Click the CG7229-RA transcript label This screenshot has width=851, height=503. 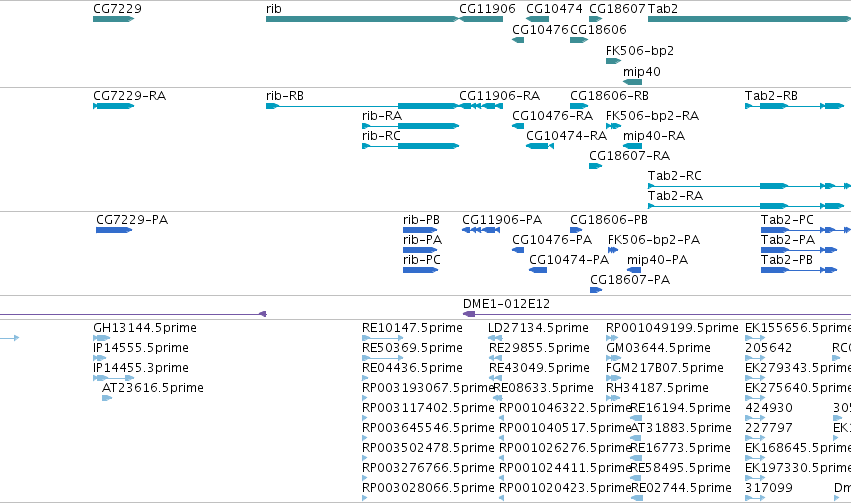point(129,96)
